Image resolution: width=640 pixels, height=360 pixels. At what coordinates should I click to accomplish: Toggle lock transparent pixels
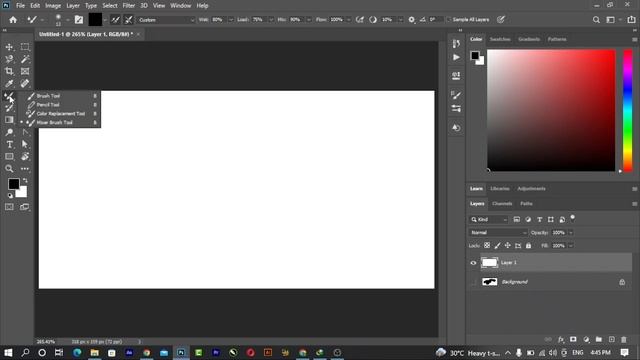pyautogui.click(x=487, y=246)
